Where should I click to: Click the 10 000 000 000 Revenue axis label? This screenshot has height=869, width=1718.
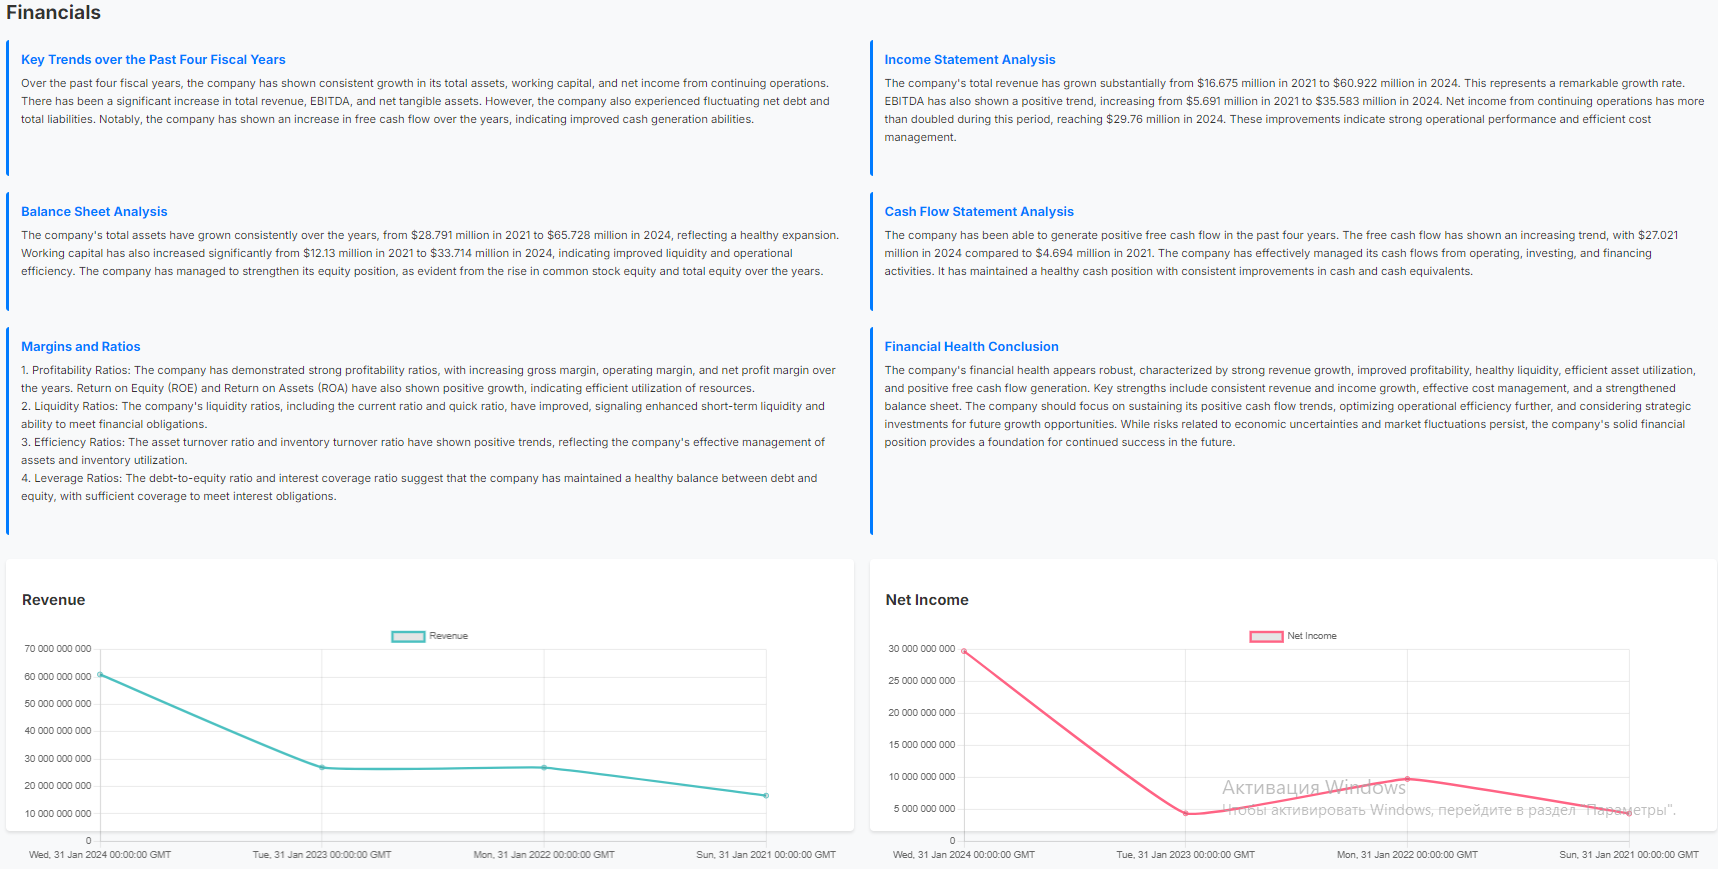click(58, 814)
